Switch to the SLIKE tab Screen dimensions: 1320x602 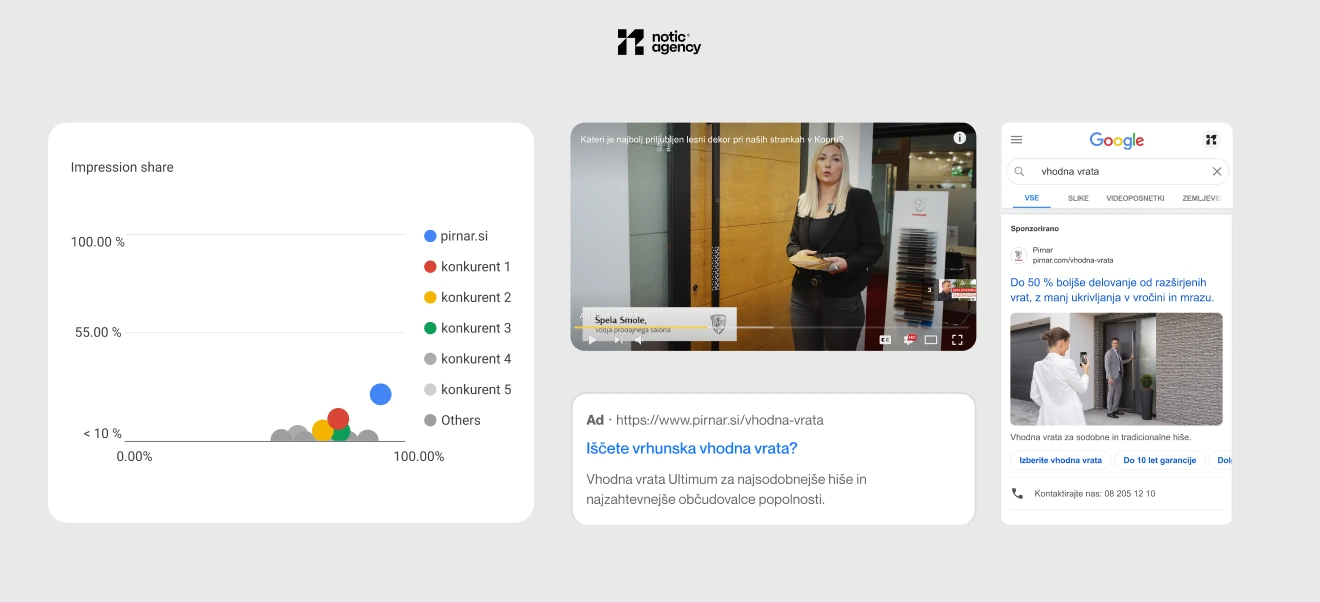pyautogui.click(x=1078, y=198)
